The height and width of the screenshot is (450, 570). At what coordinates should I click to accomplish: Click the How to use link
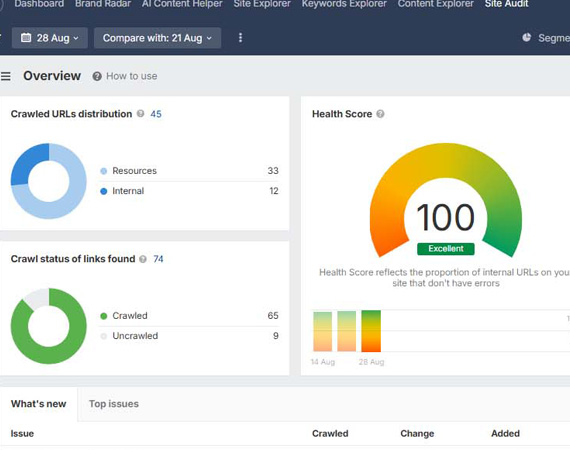pos(132,76)
